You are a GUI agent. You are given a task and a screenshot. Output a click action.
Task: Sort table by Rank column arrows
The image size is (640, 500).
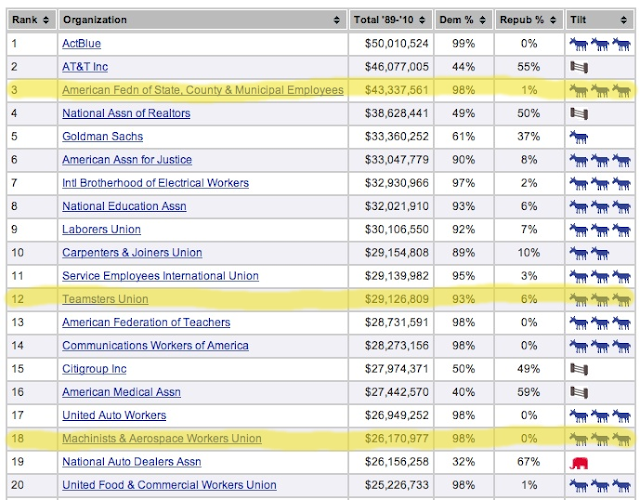click(x=46, y=20)
